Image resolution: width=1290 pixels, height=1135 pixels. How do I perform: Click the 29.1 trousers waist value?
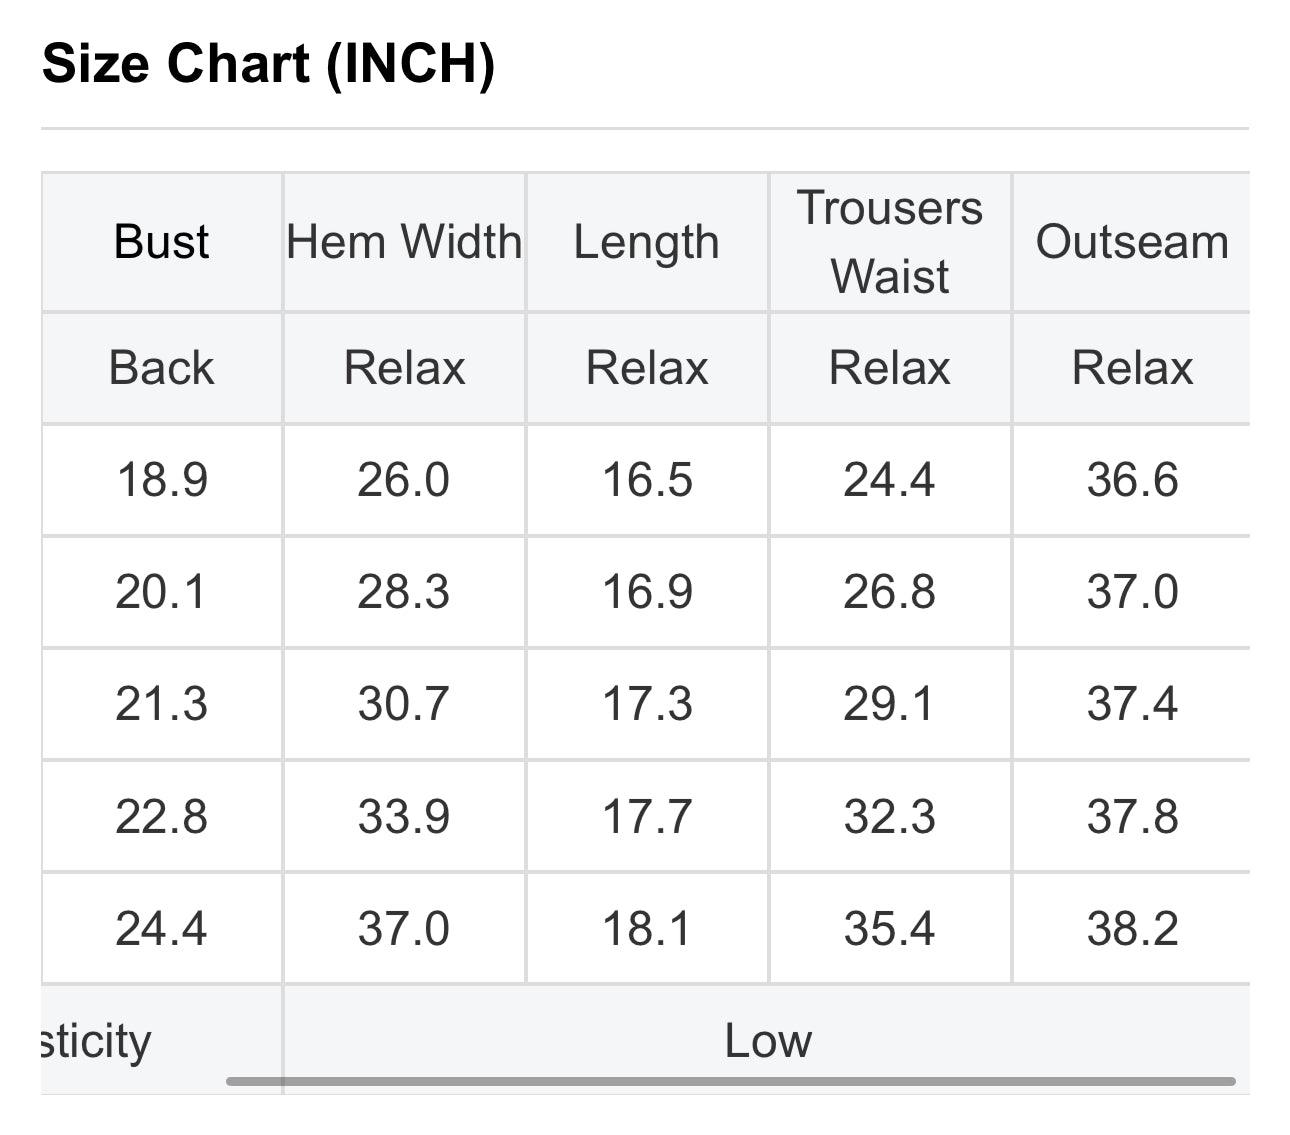tap(890, 704)
